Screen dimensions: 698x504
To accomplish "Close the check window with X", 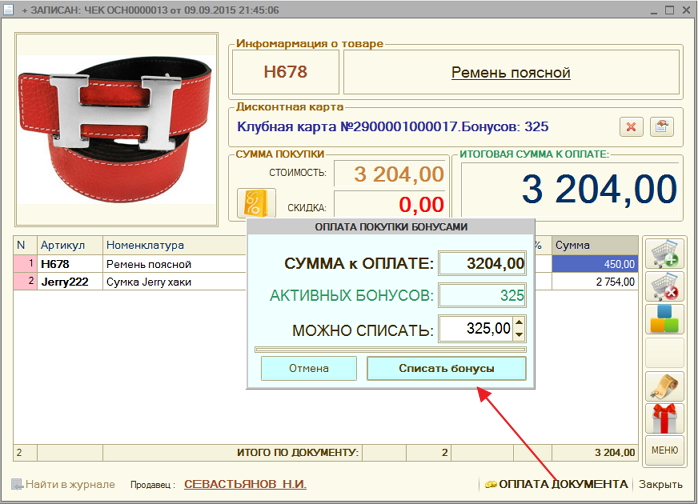I will 686,10.
